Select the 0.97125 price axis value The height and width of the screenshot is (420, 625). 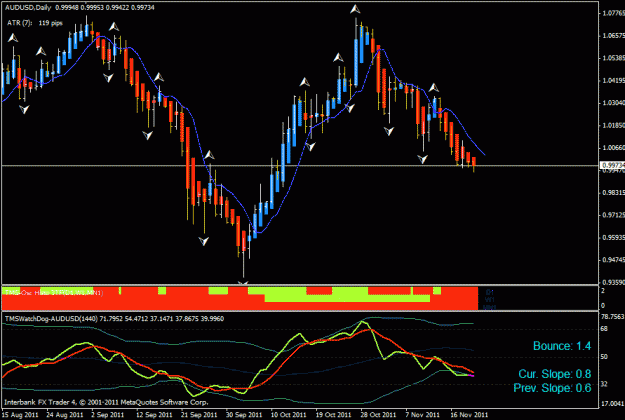[614, 215]
